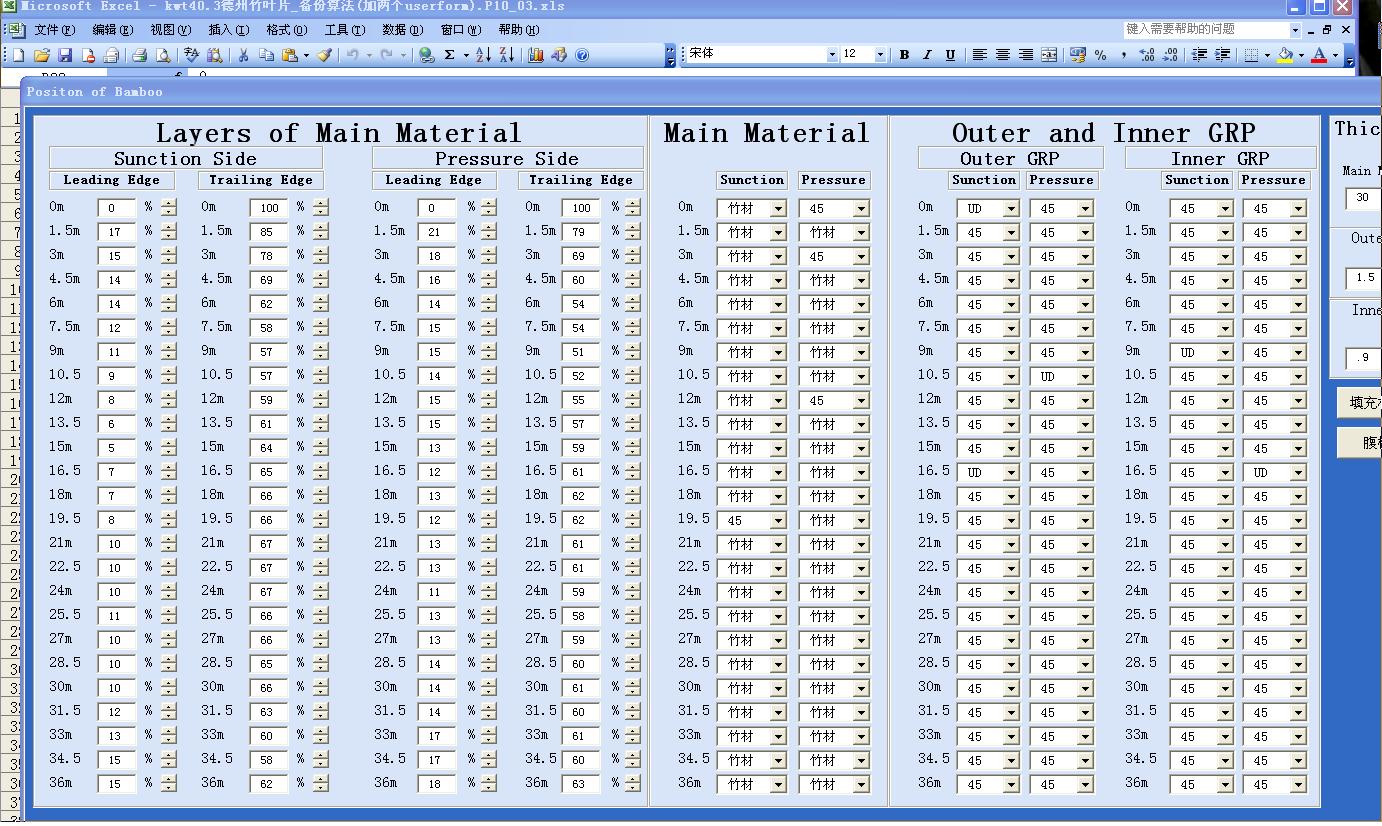The height and width of the screenshot is (826, 1382).
Task: Sort ascending with the A-Z icon
Action: click(483, 55)
